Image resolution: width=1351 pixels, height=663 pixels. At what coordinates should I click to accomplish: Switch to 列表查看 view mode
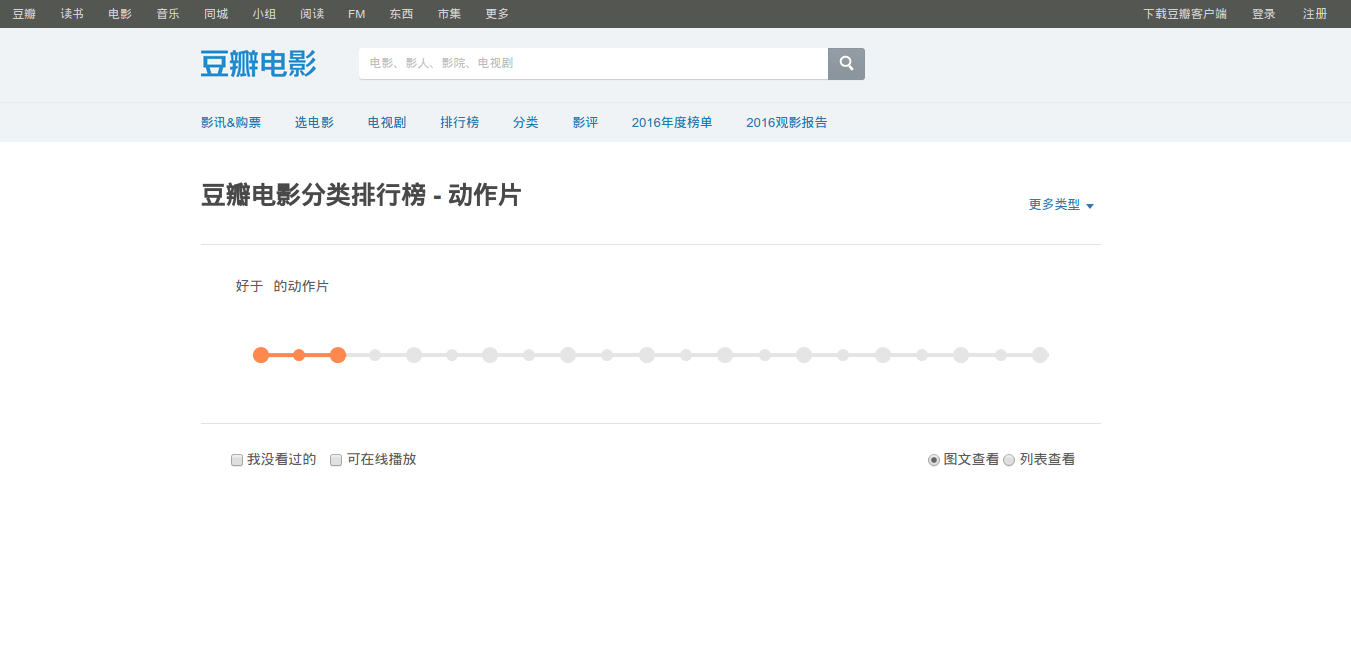(1009, 460)
